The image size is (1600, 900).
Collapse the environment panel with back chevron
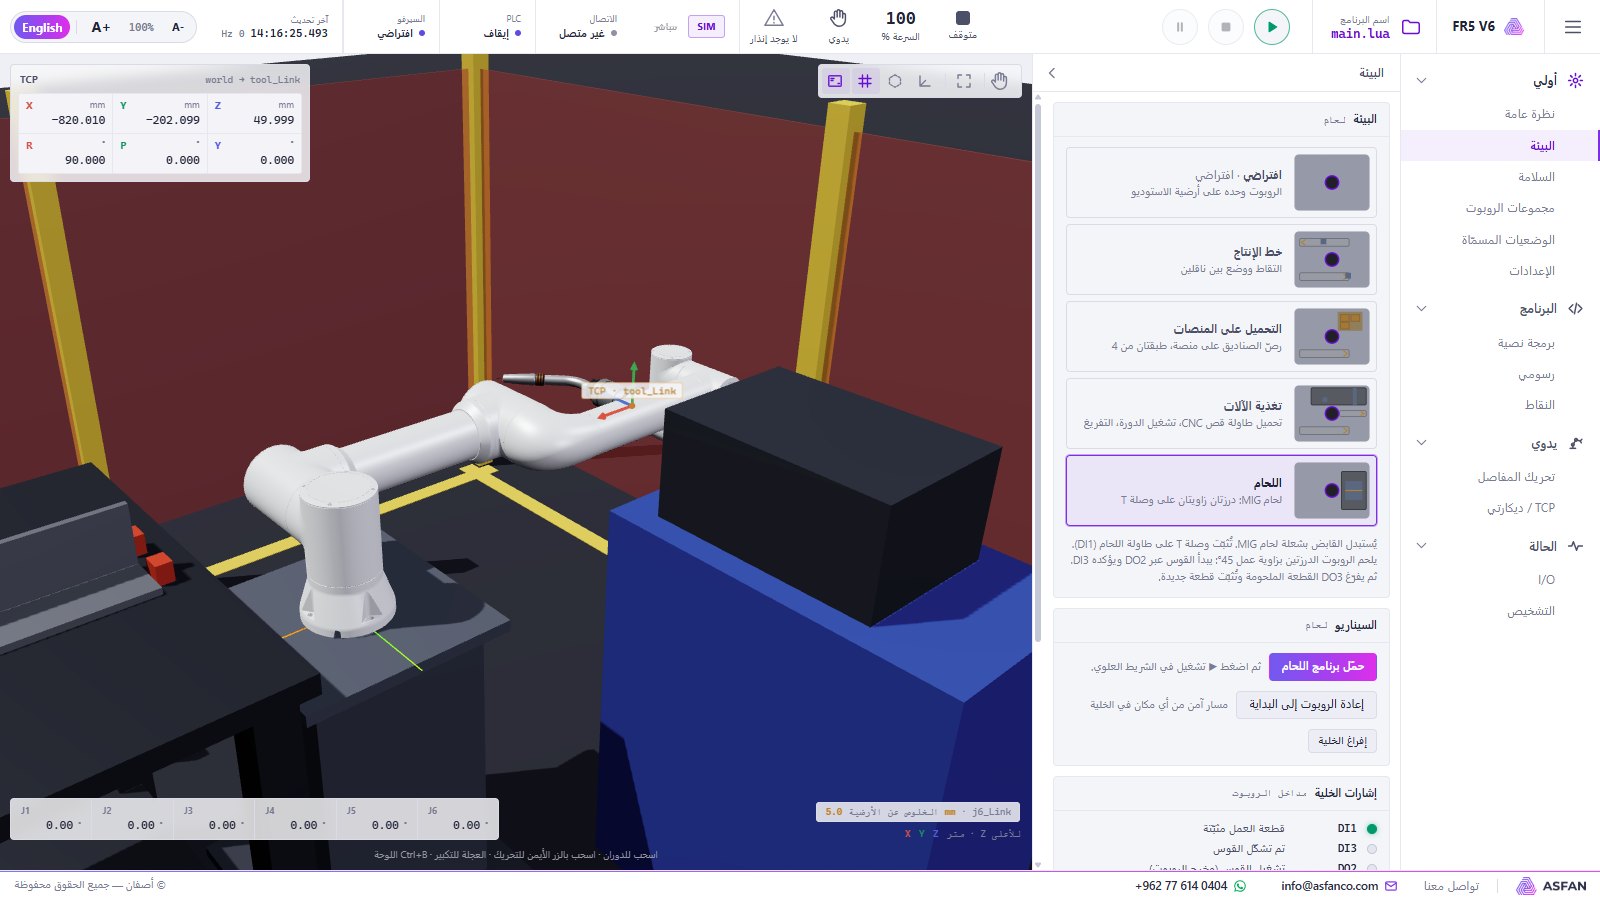click(1052, 73)
